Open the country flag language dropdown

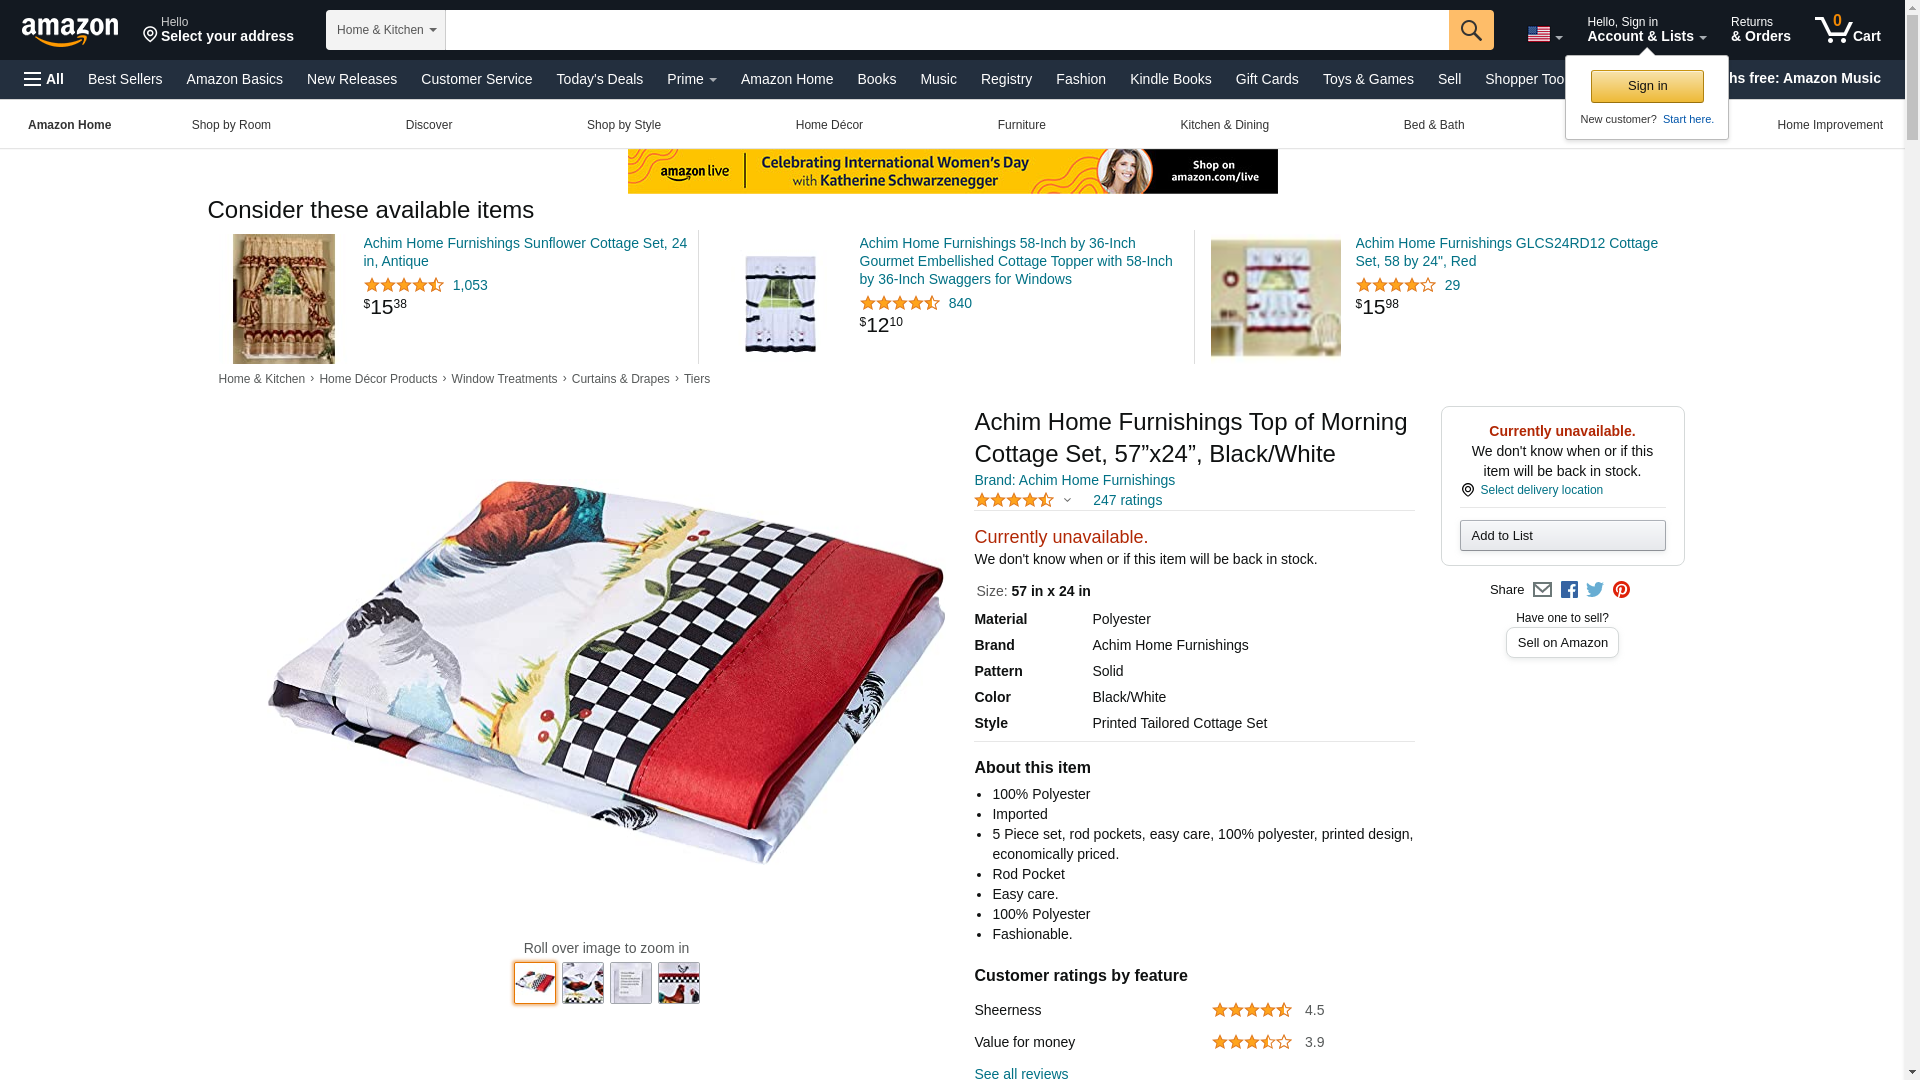tap(1545, 35)
